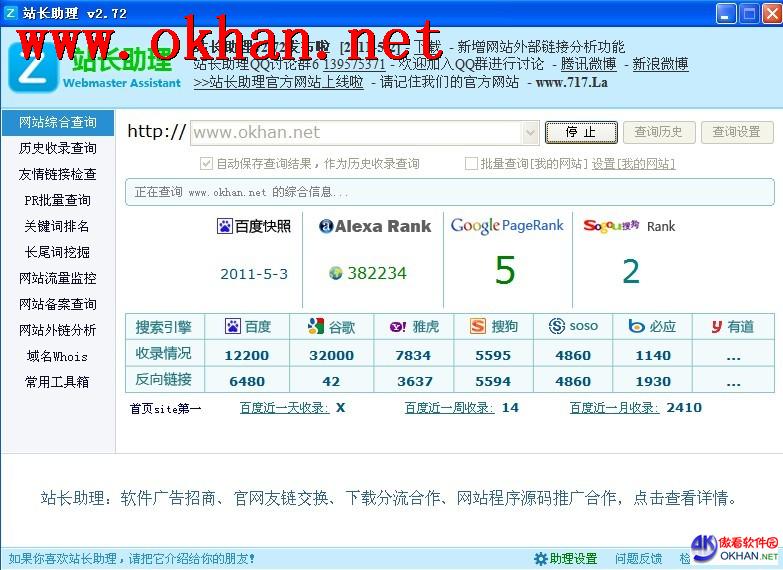Click the 百度快照 paw icon
The width and height of the screenshot is (783, 570).
[x=225, y=226]
